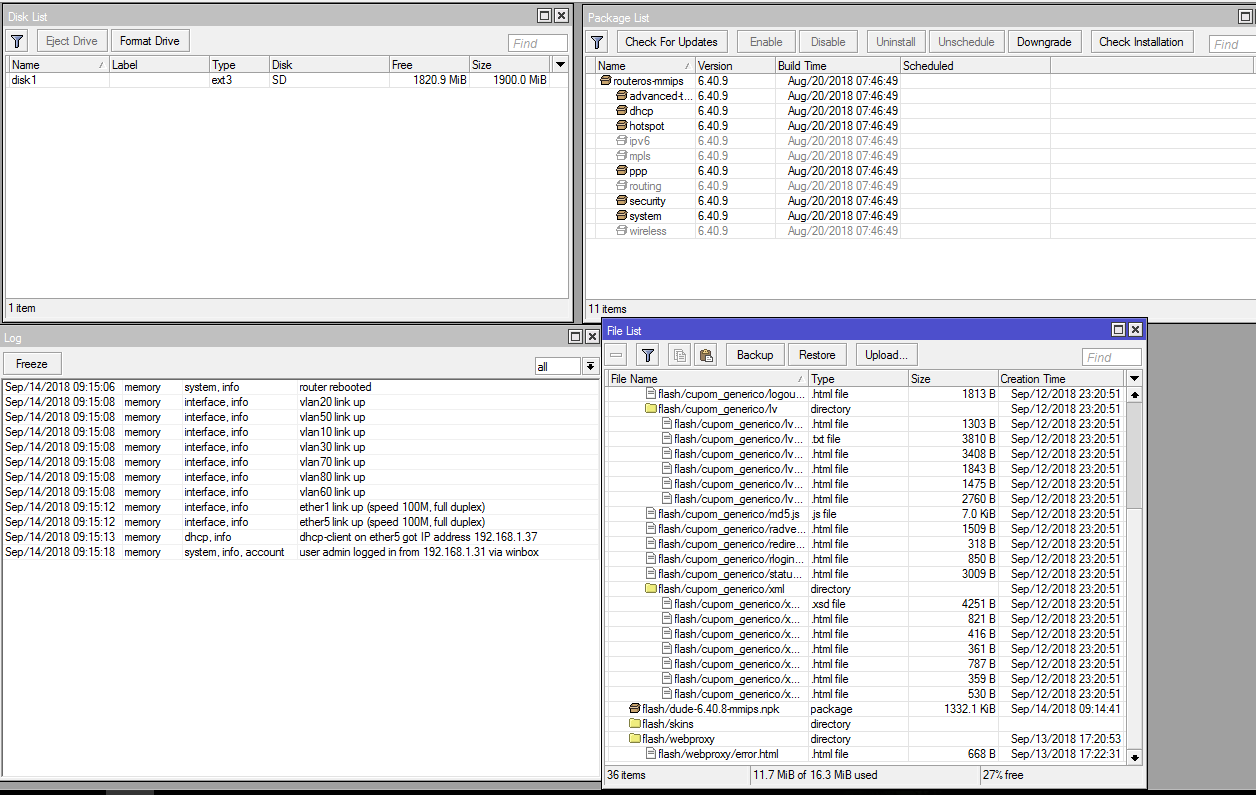Click the routeros-mmips package icon

(x=605, y=81)
